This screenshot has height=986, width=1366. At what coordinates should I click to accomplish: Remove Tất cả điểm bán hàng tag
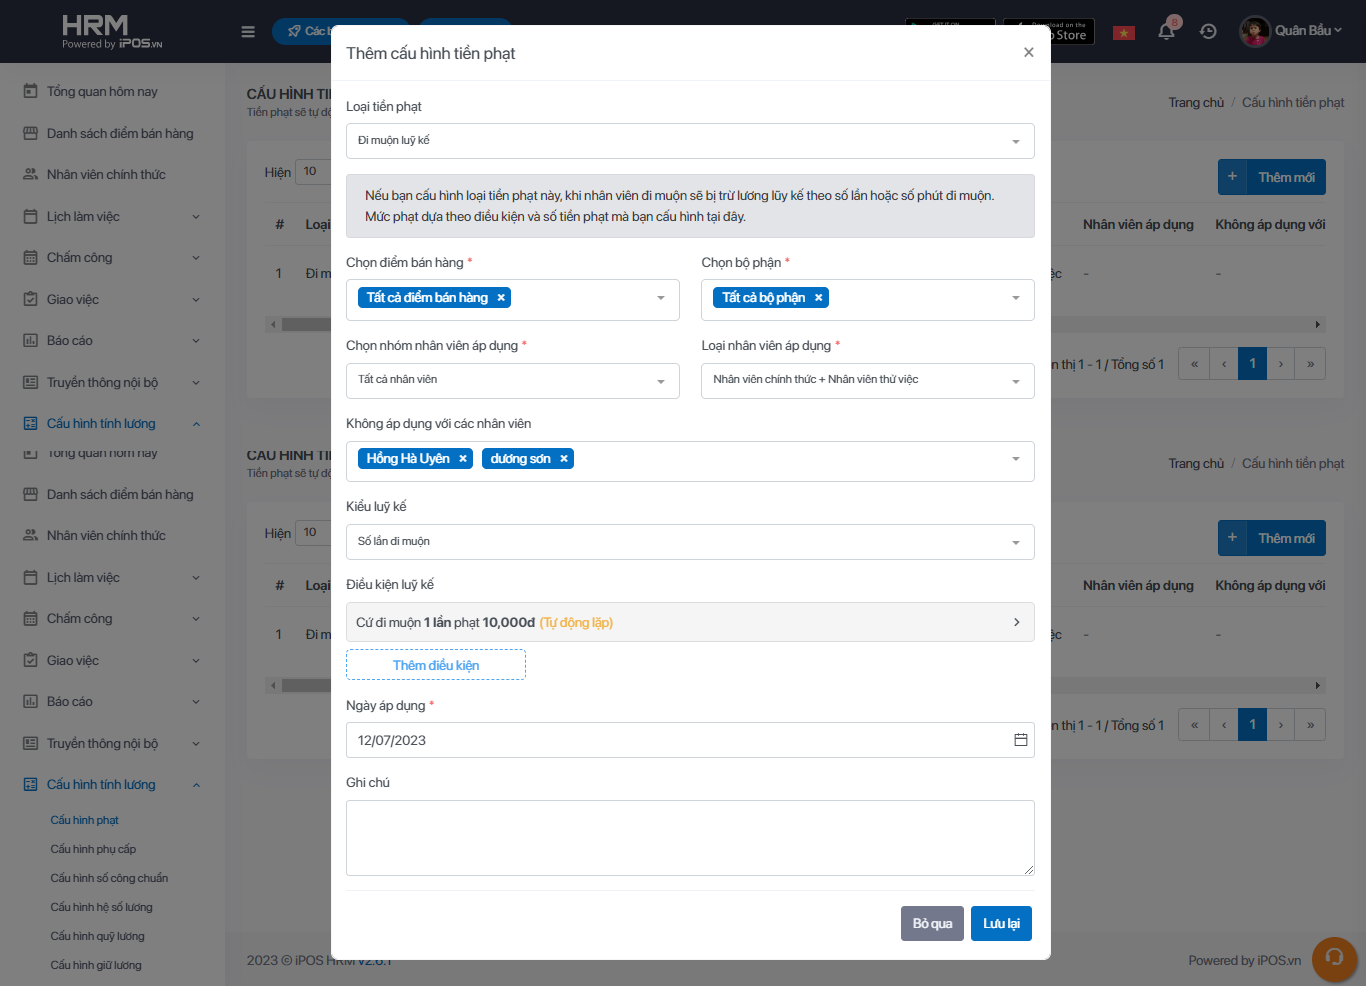[501, 298]
